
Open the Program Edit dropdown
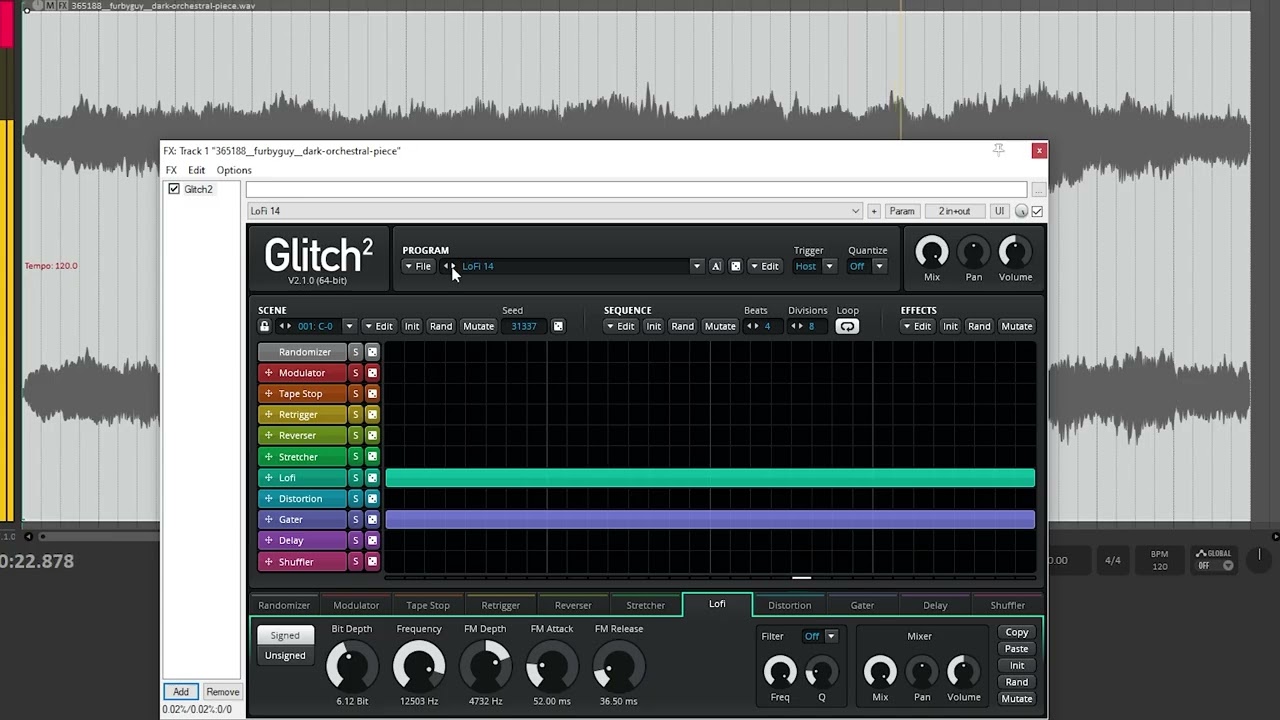point(765,266)
